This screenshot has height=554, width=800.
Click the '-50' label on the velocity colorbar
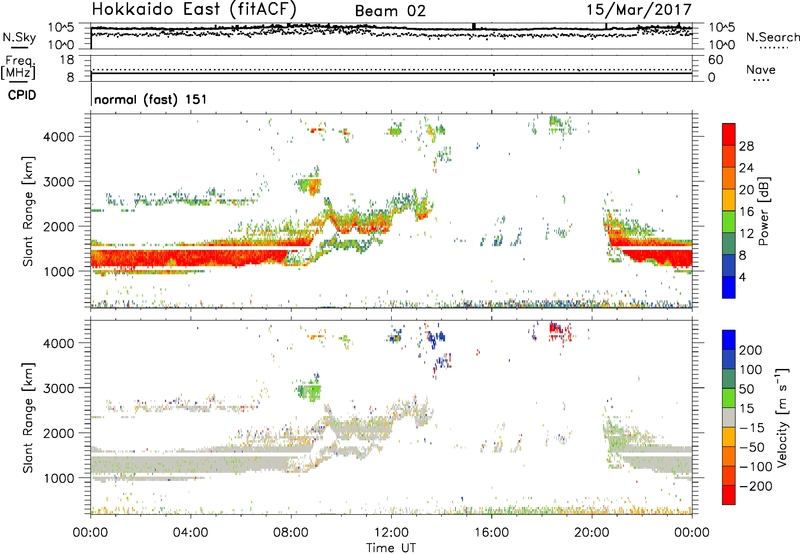click(x=752, y=447)
